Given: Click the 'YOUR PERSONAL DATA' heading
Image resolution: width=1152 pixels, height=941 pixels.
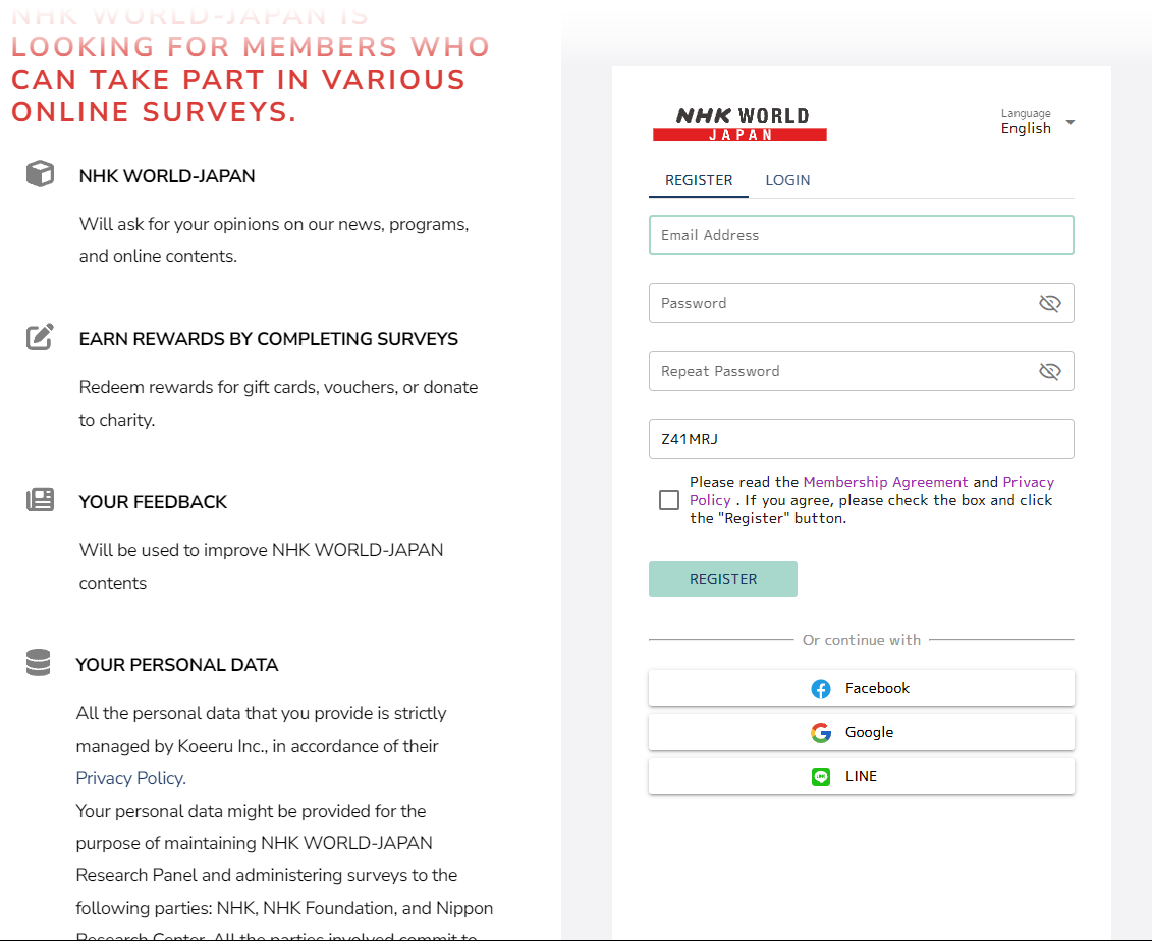Looking at the screenshot, I should 177,665.
